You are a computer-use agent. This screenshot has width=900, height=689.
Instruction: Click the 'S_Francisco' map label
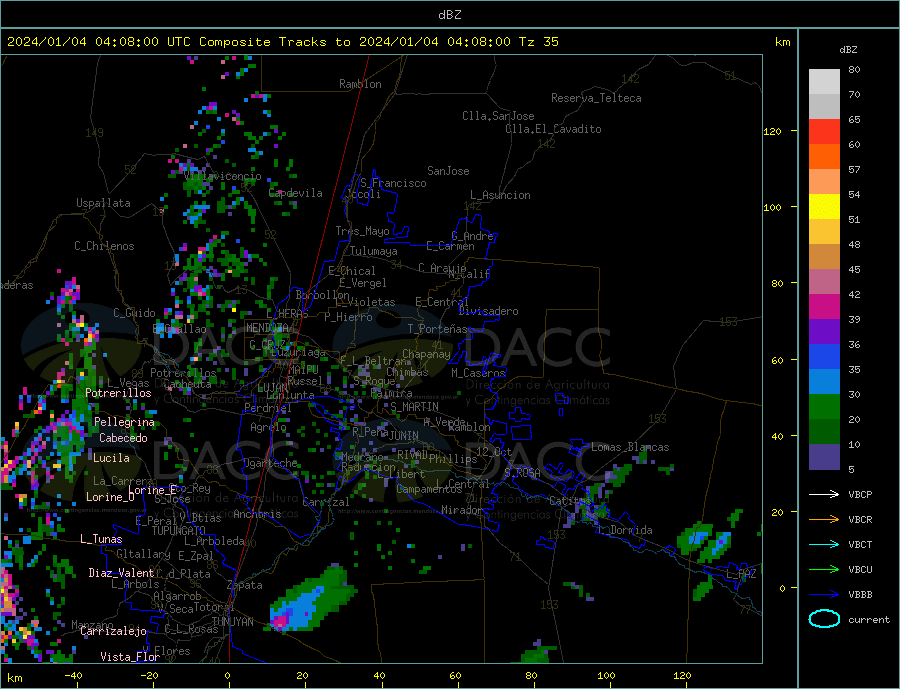pyautogui.click(x=393, y=183)
